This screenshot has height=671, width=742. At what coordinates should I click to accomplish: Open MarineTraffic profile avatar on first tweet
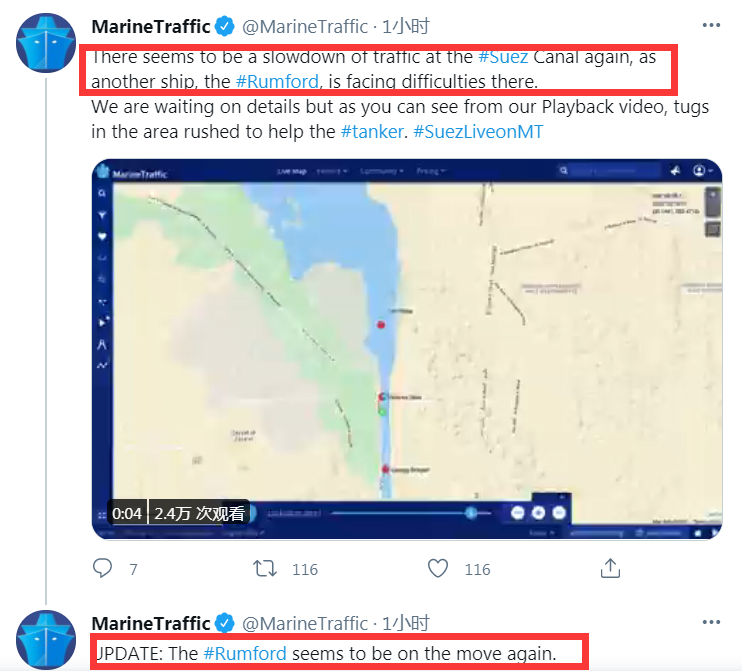click(46, 43)
